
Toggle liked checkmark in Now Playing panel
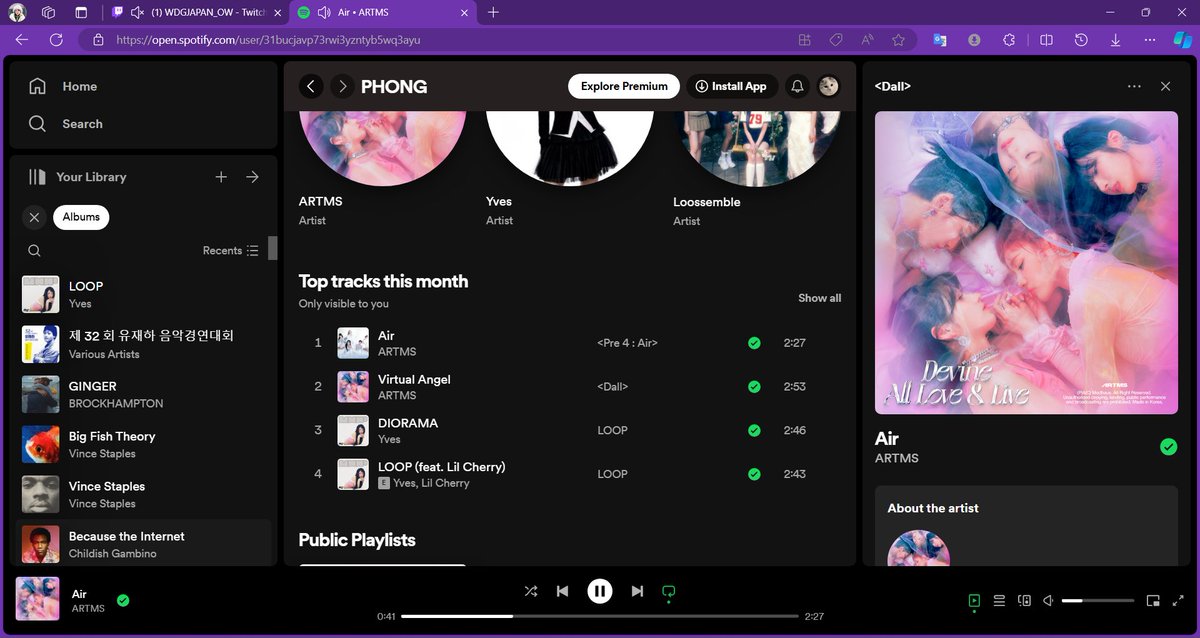[1168, 447]
